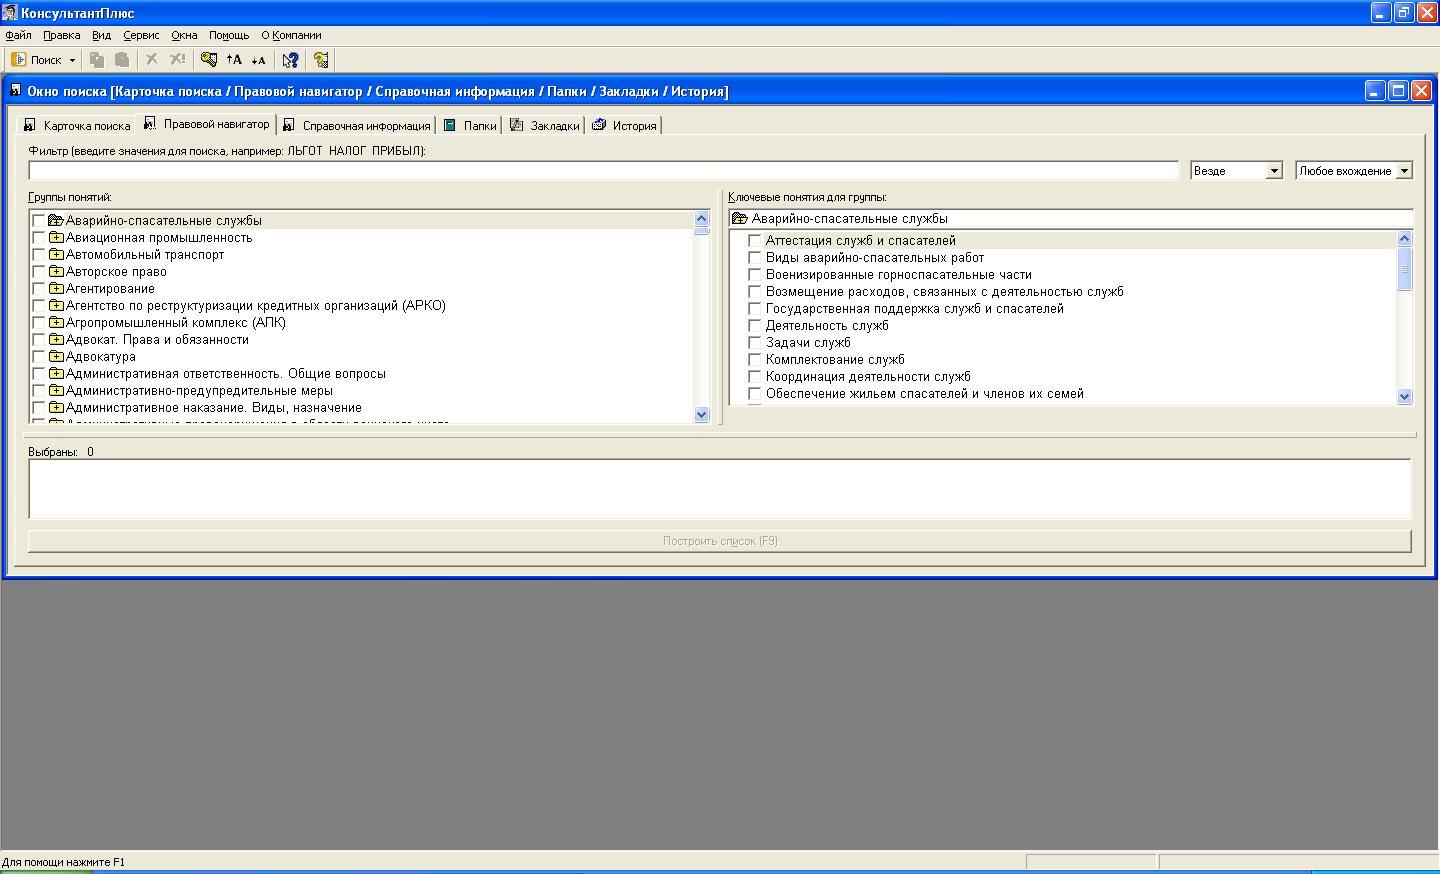This screenshot has height=874, width=1440.
Task: Check the Автомобильный транспорт group checkbox
Action: click(39, 255)
